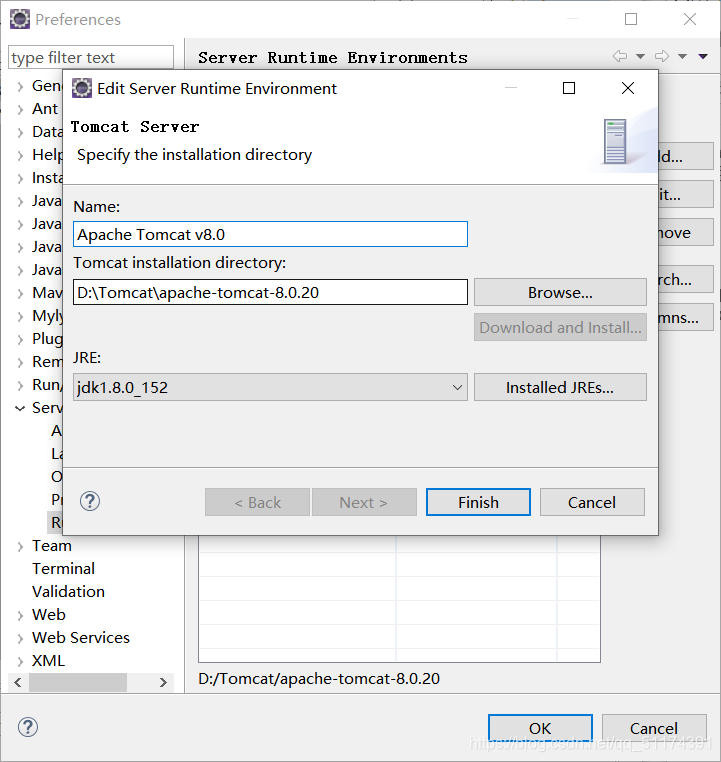Screen dimensions: 721x762
Task: Select Validation in the preferences tree
Action: pyautogui.click(x=68, y=591)
